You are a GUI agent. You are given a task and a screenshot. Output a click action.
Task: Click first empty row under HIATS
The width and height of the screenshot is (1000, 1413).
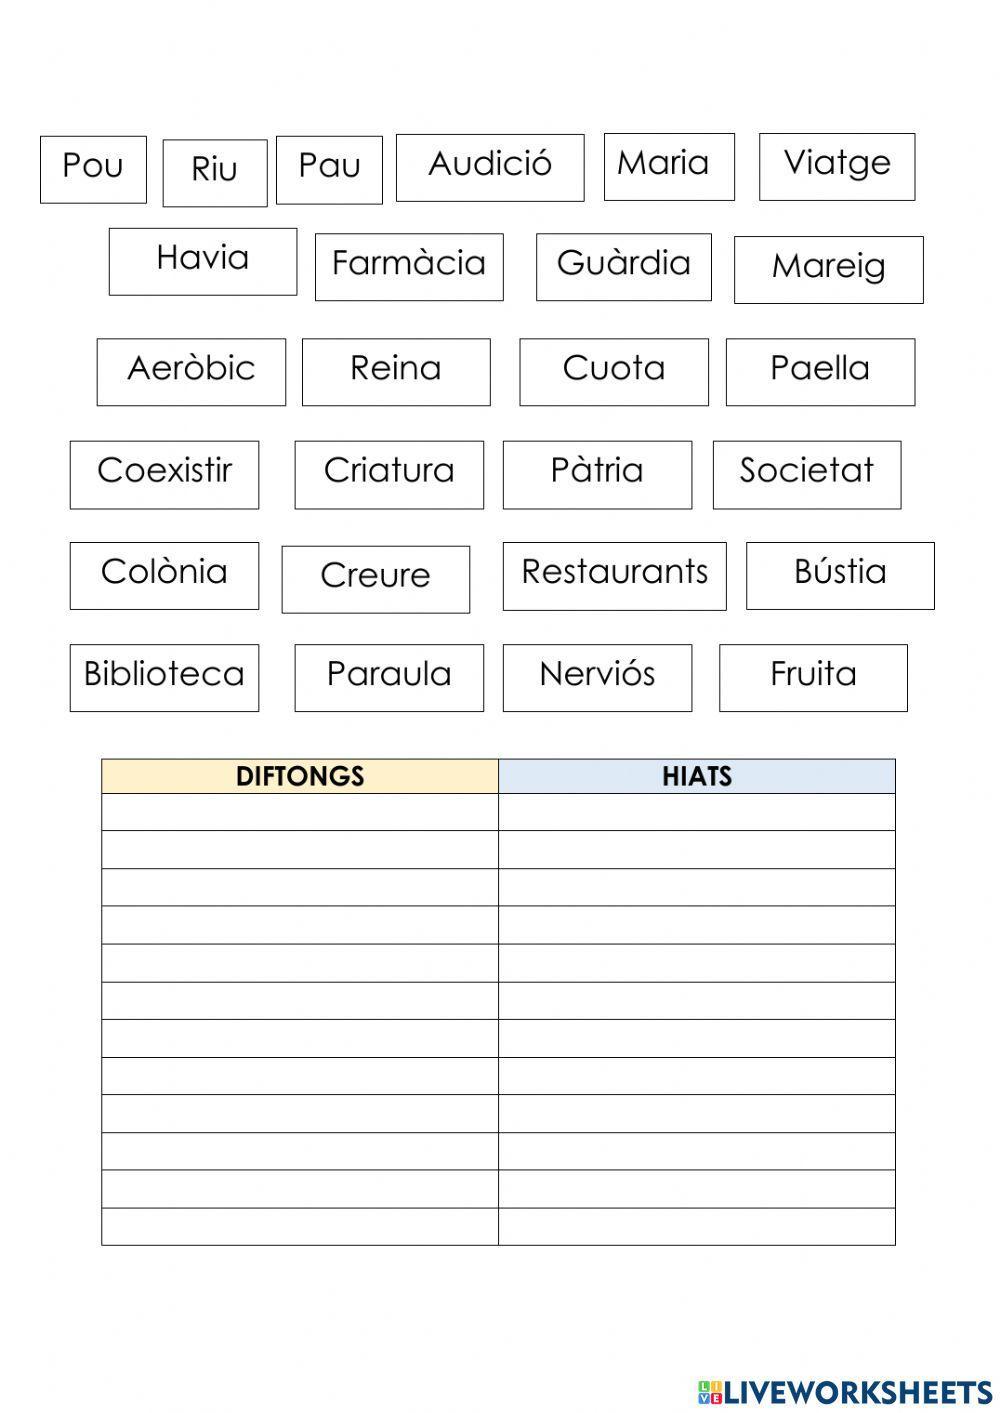696,812
